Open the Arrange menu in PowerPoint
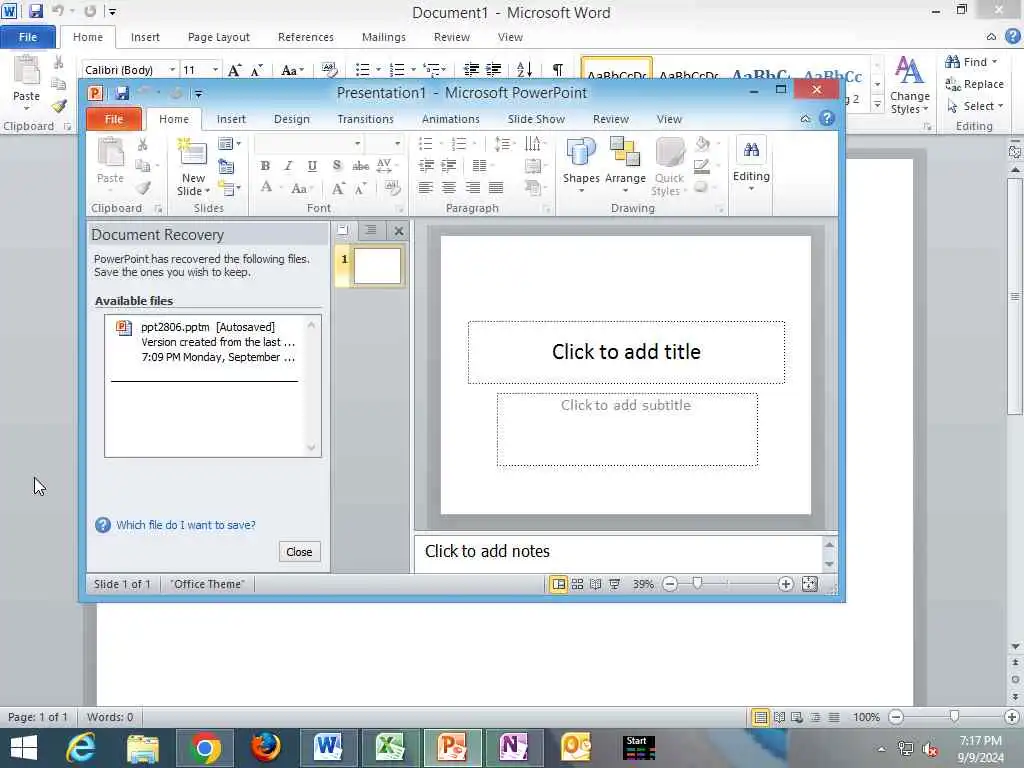 625,165
